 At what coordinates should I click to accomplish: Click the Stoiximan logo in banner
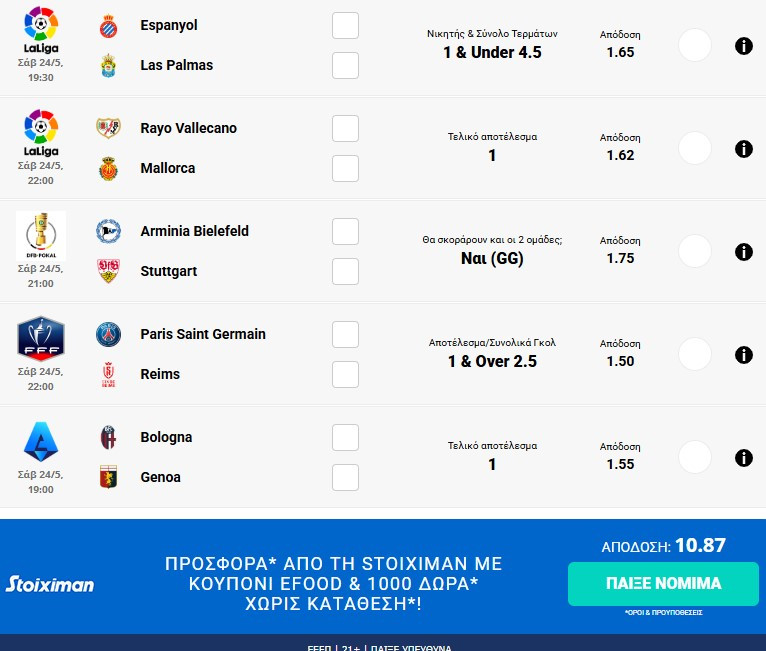pyautogui.click(x=50, y=583)
